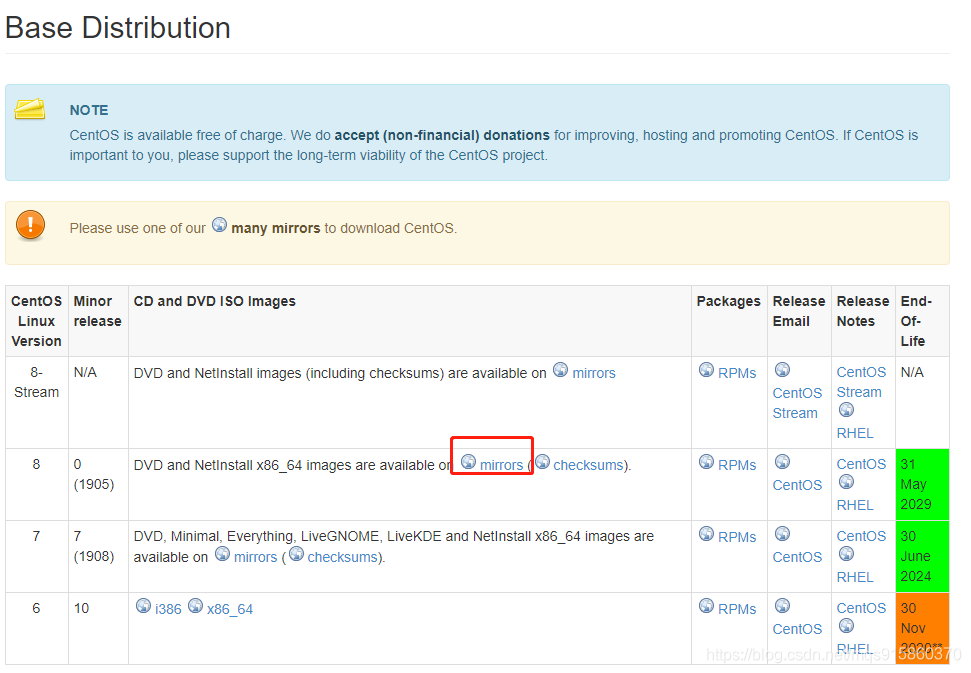The image size is (971, 673).
Task: Open CentOS release notes link in version 8 row
Action: [861, 464]
